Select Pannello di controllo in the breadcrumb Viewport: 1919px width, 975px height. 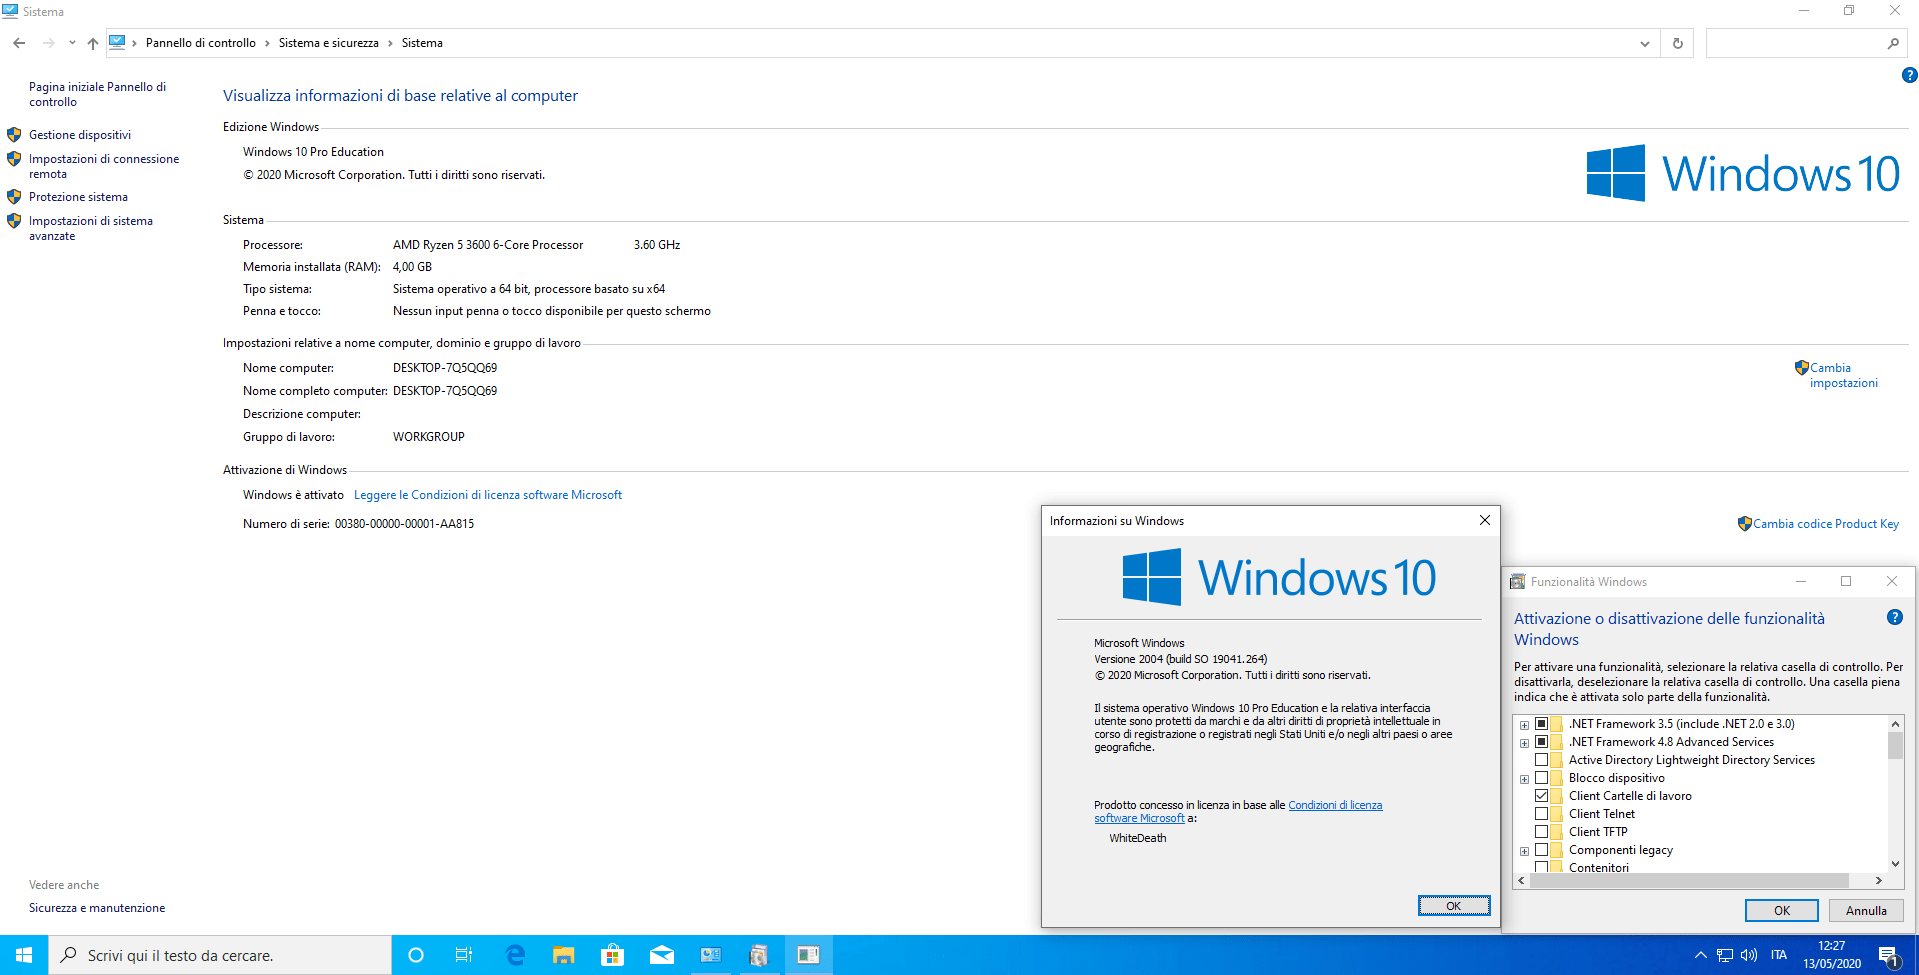click(201, 43)
